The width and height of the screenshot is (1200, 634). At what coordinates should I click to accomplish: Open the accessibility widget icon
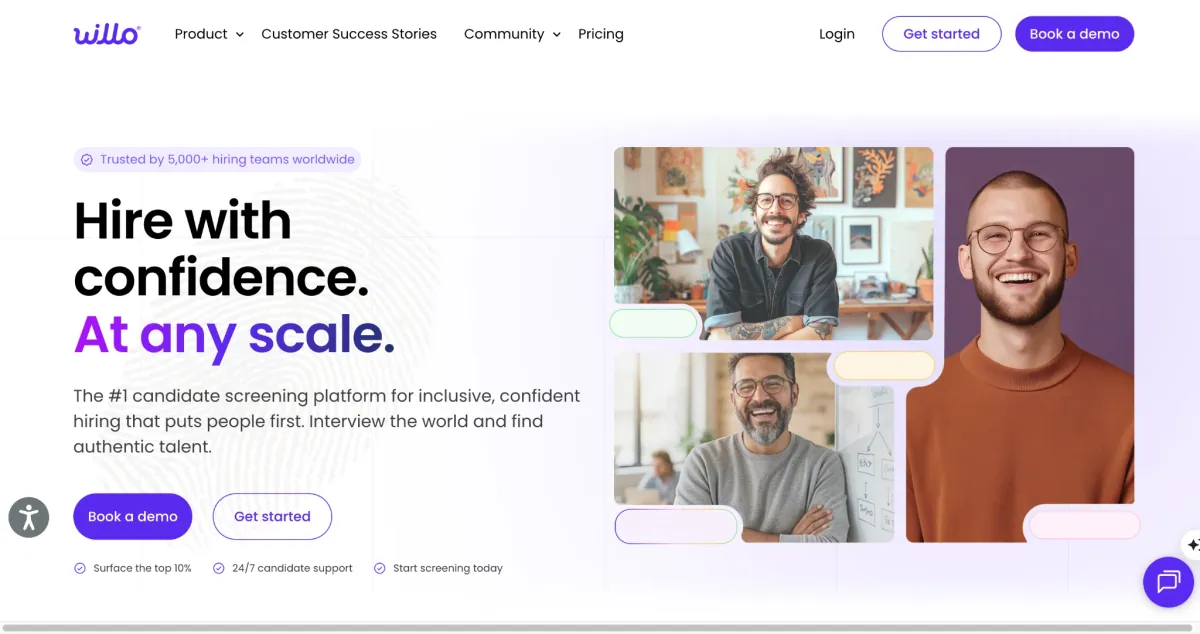29,517
